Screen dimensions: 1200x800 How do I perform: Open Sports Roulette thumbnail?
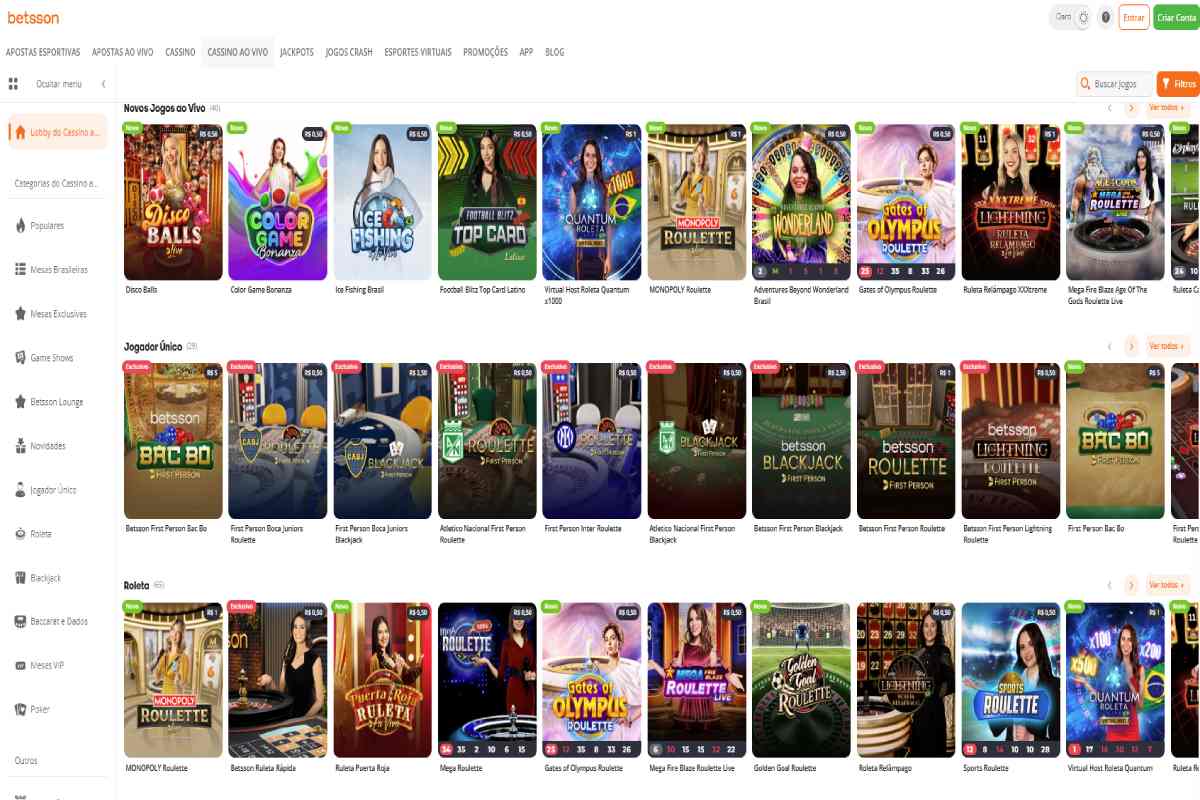pyautogui.click(x=1011, y=680)
